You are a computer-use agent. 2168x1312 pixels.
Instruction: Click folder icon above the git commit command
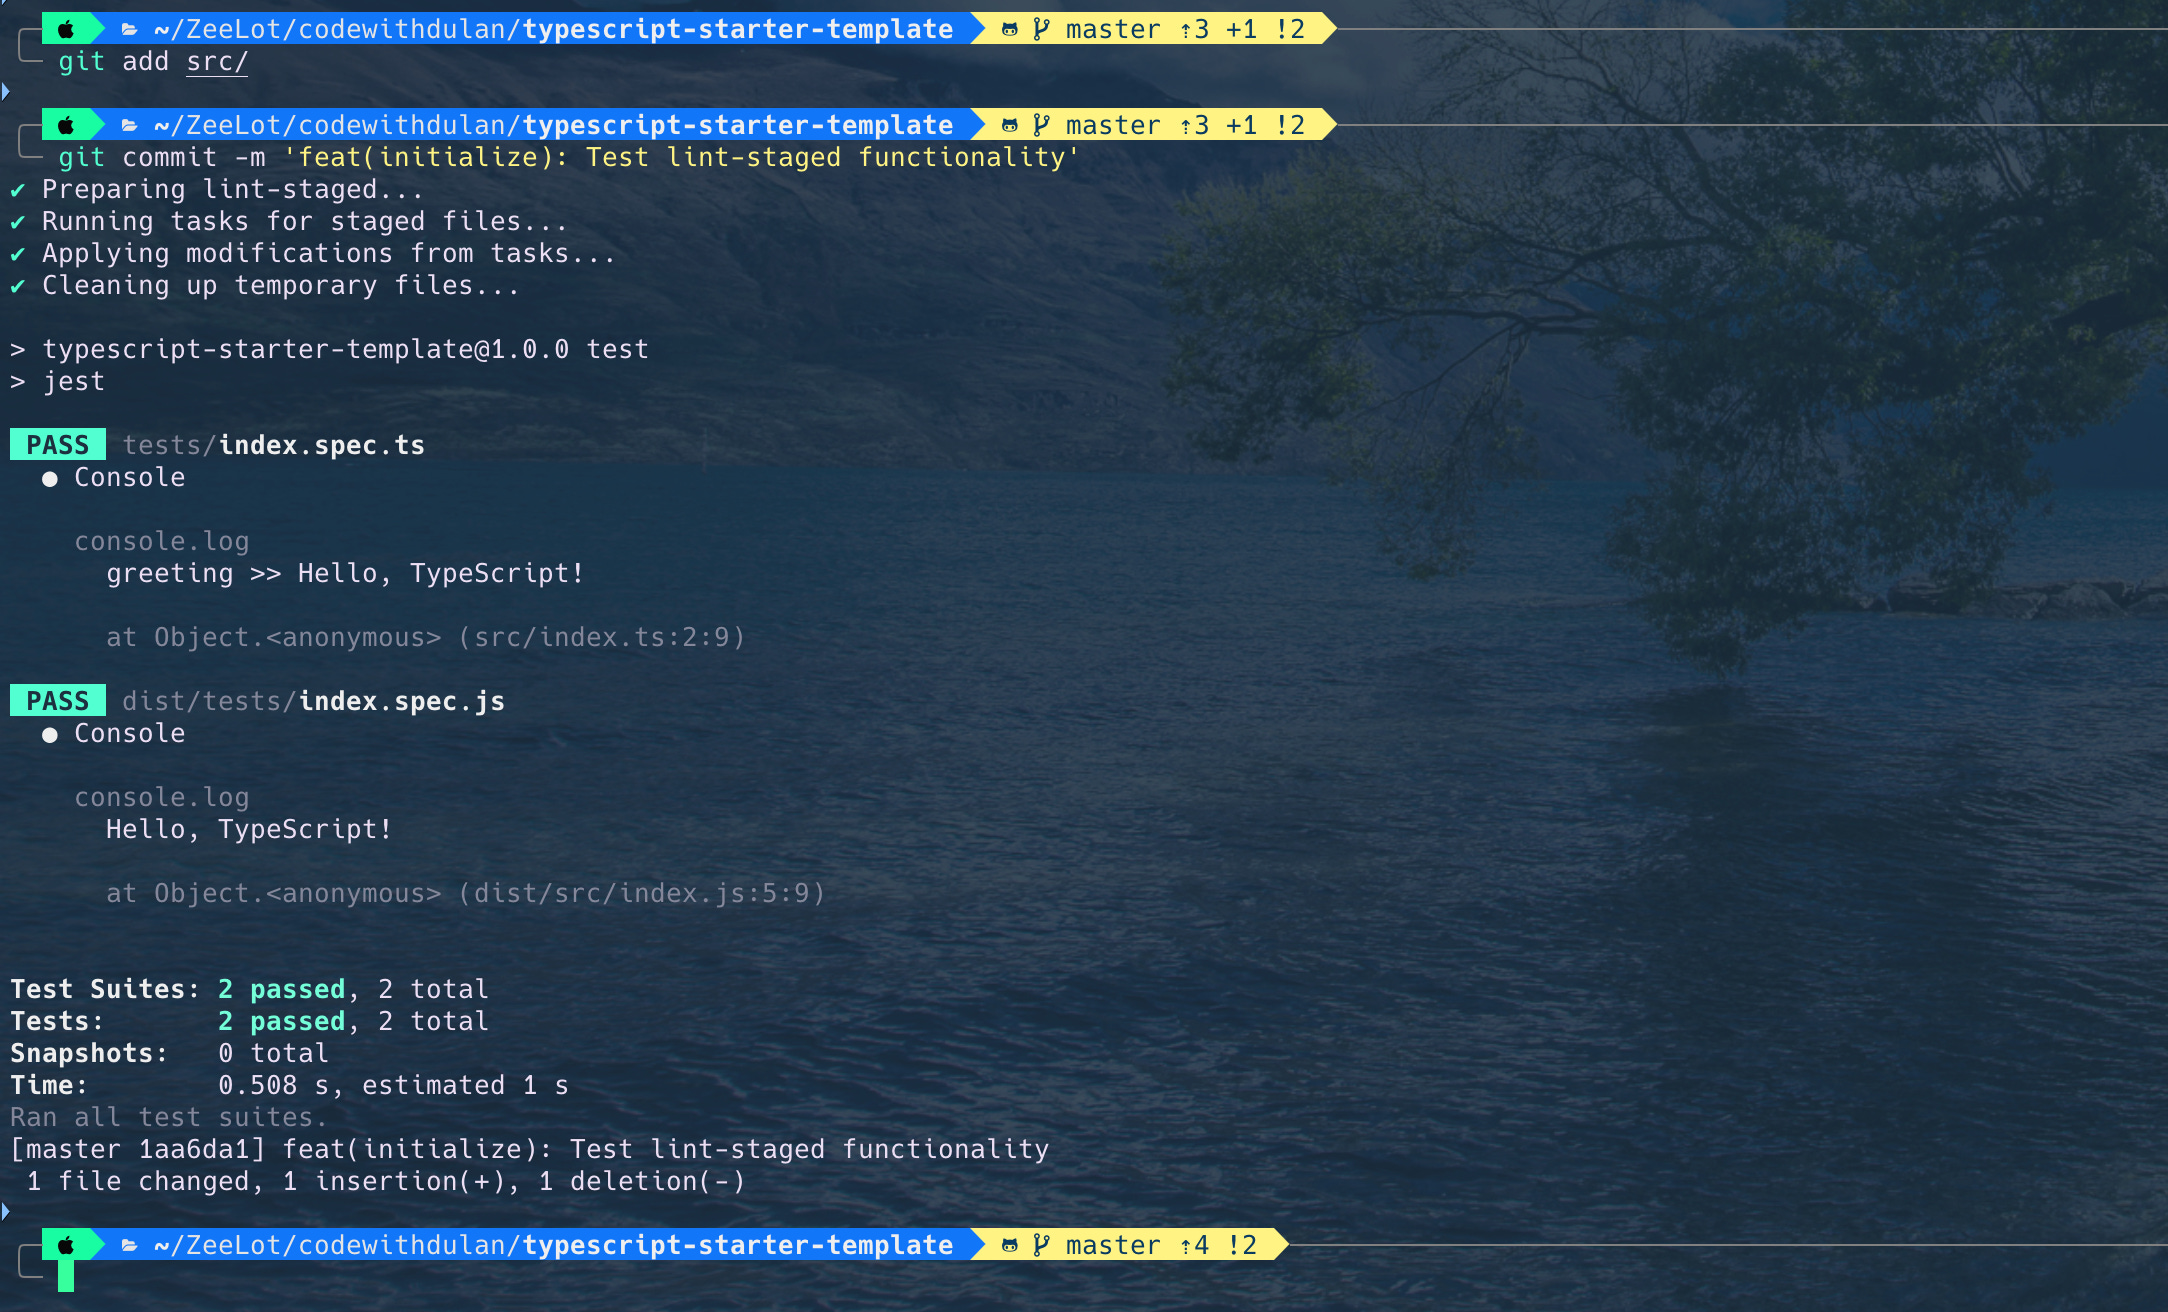129,125
